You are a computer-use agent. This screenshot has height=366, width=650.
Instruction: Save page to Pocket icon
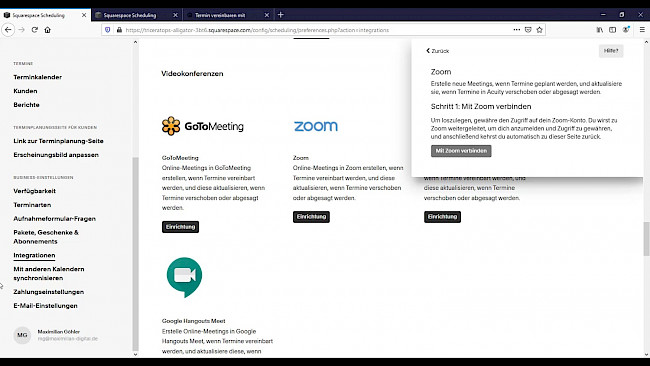click(528, 30)
